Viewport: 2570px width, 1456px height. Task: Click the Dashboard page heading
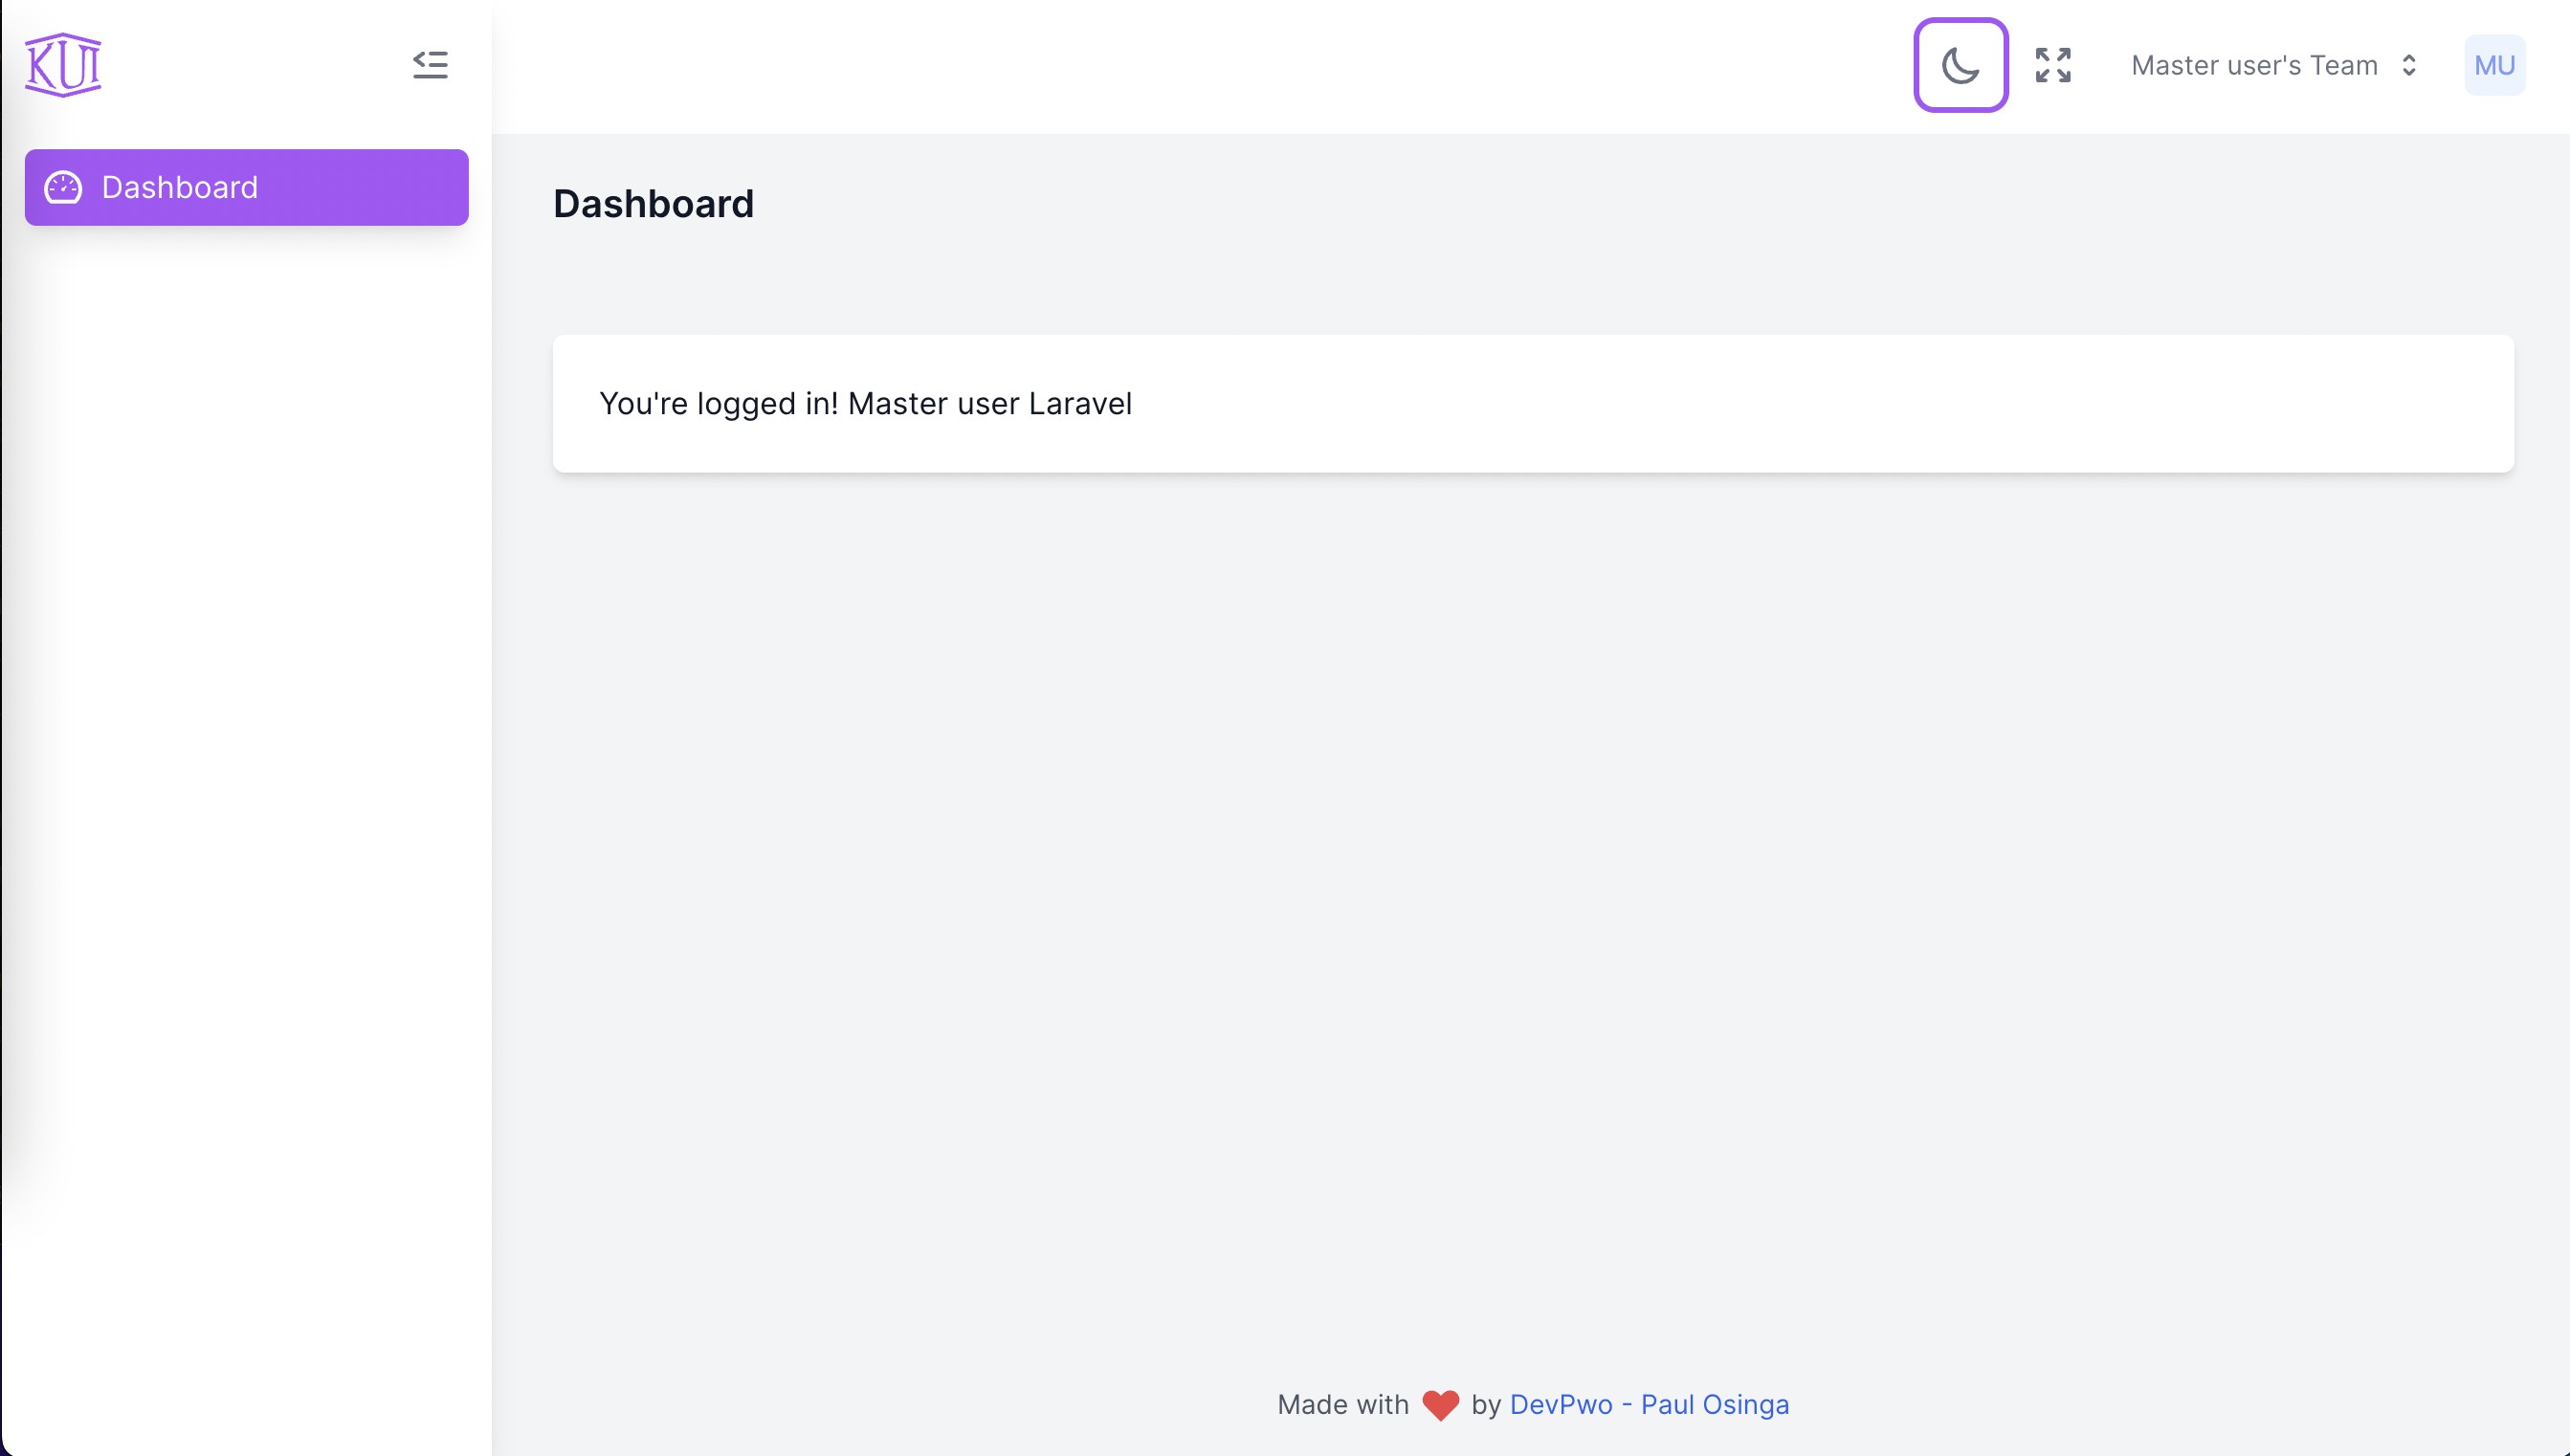tap(653, 204)
